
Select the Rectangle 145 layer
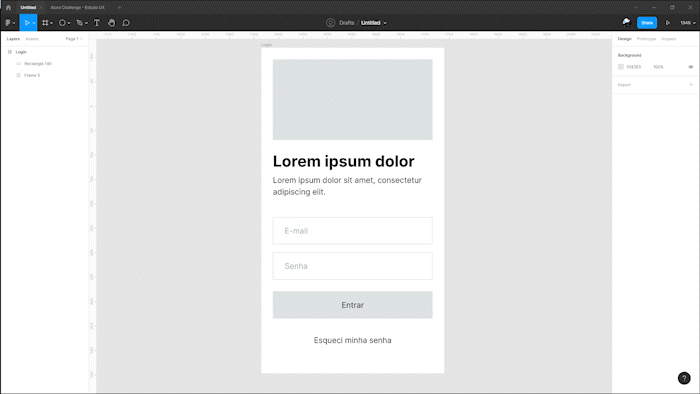pos(45,64)
